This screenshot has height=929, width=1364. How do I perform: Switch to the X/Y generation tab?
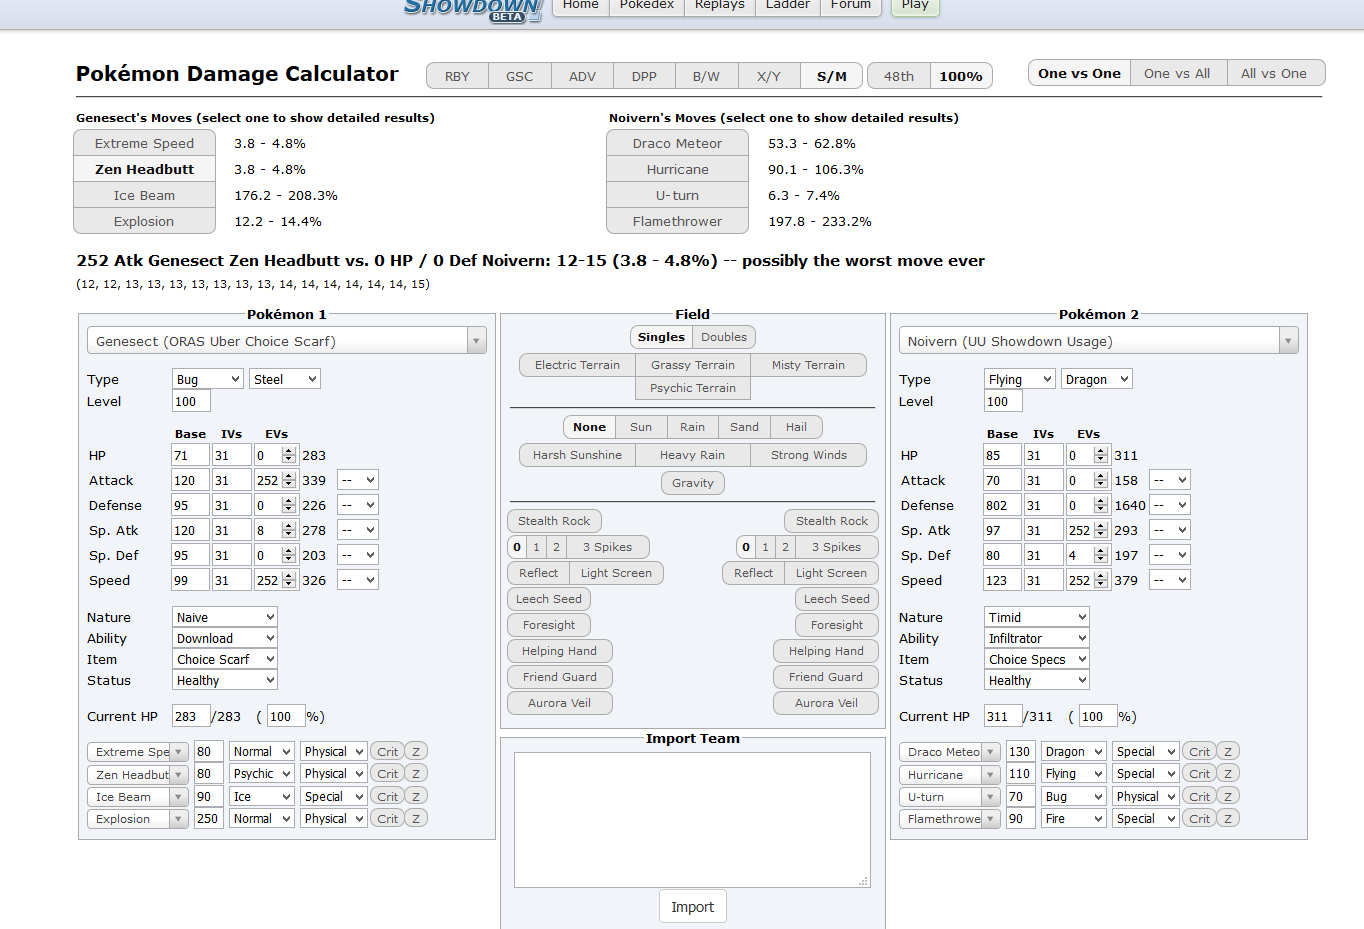coord(769,76)
